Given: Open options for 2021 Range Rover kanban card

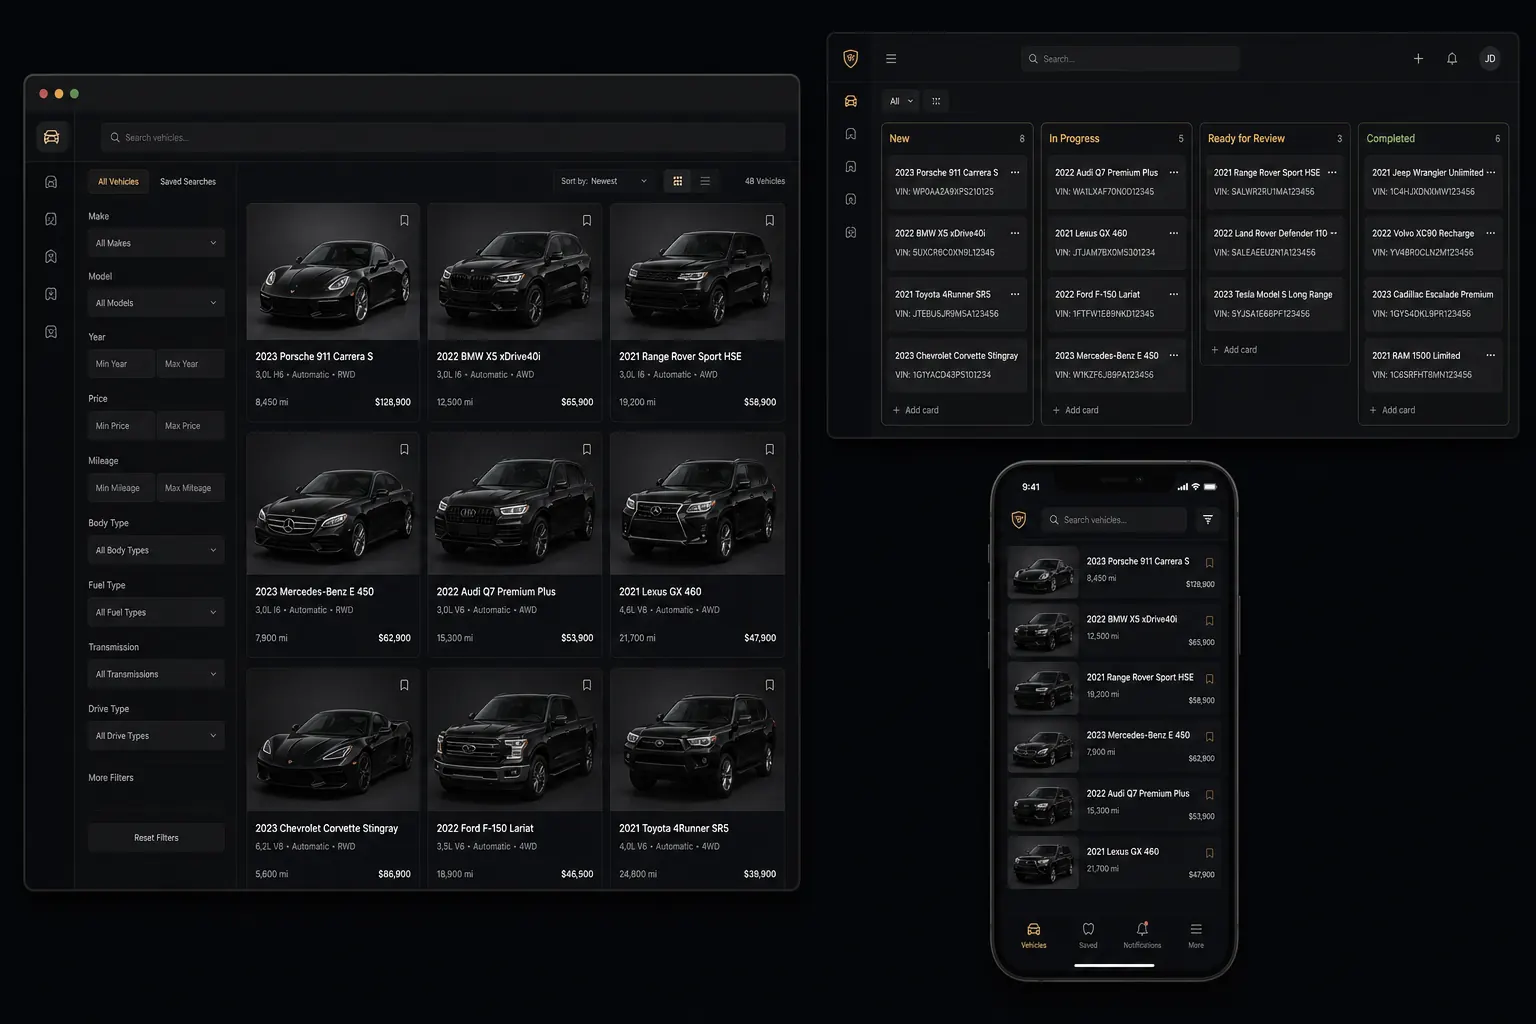Looking at the screenshot, I should [1332, 173].
